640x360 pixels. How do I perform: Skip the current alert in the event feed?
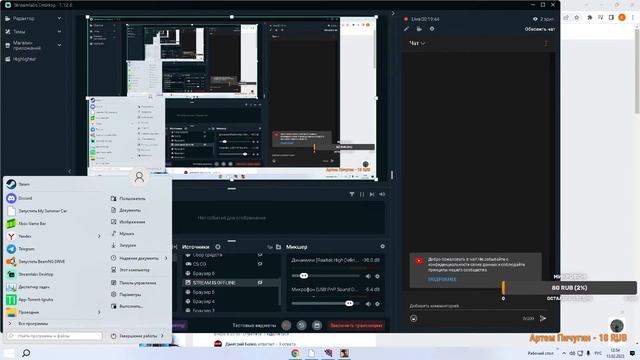(372, 195)
